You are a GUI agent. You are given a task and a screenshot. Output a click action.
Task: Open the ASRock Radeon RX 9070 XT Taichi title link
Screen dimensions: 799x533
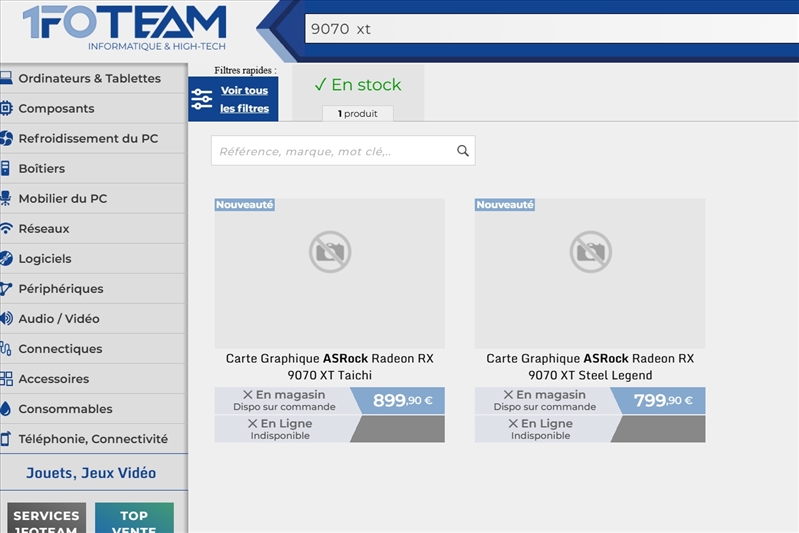329,366
